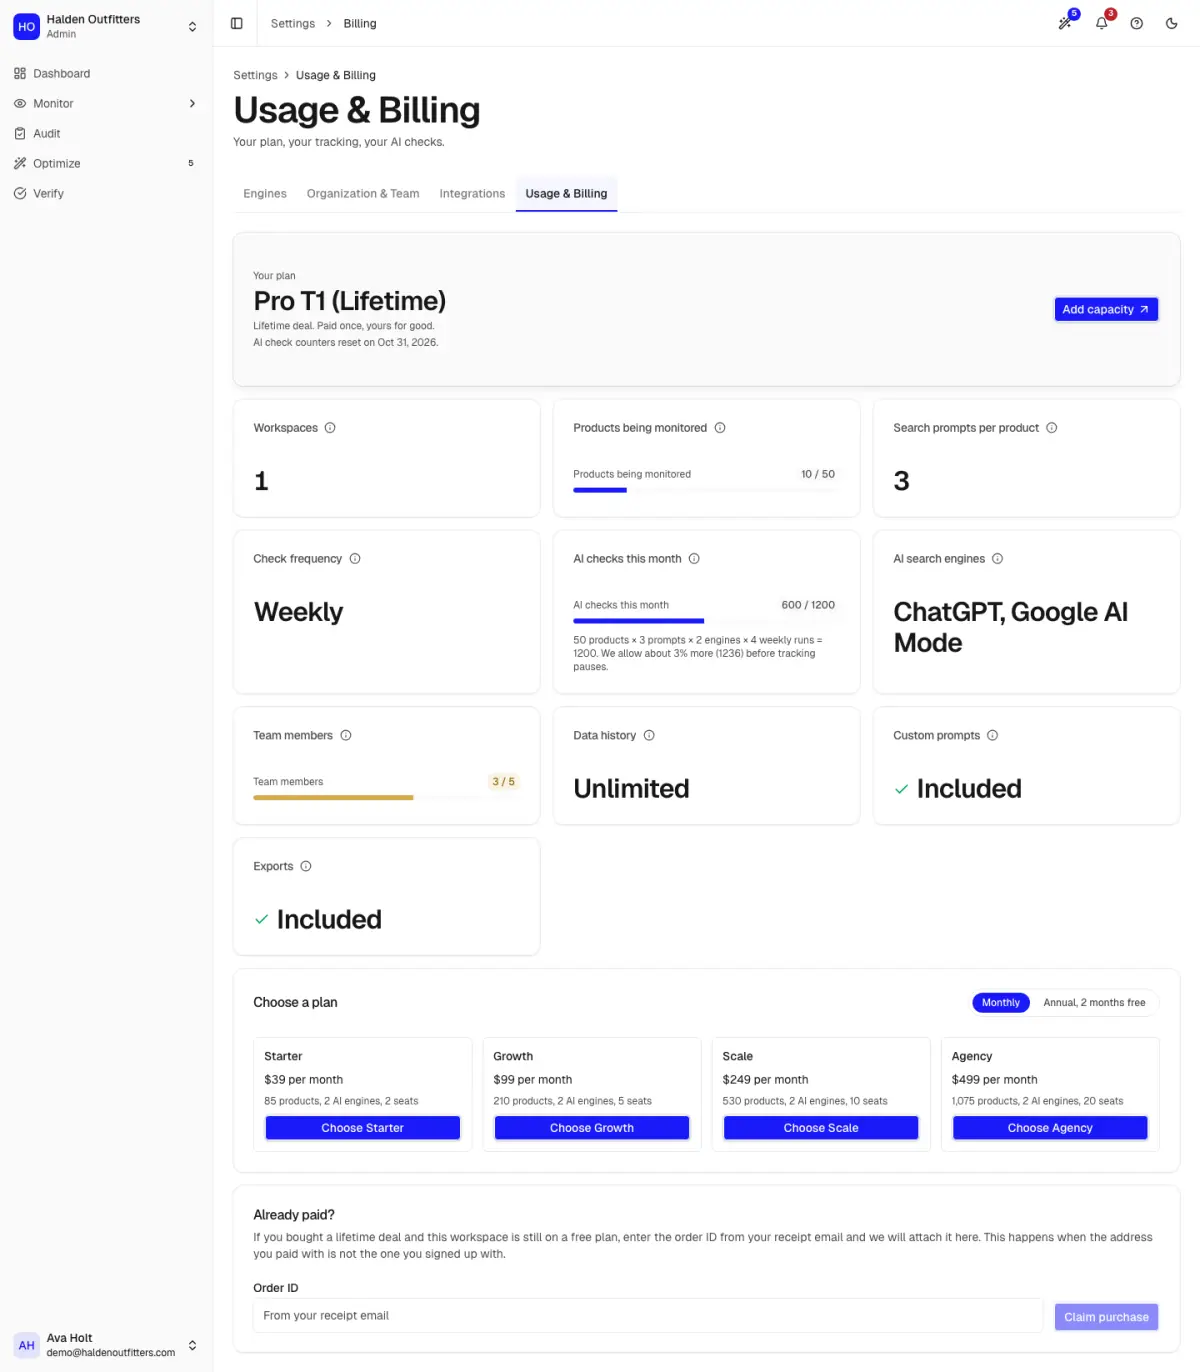Open Optimize in sidebar
Screen dimensions: 1200x1372
coord(105,163)
